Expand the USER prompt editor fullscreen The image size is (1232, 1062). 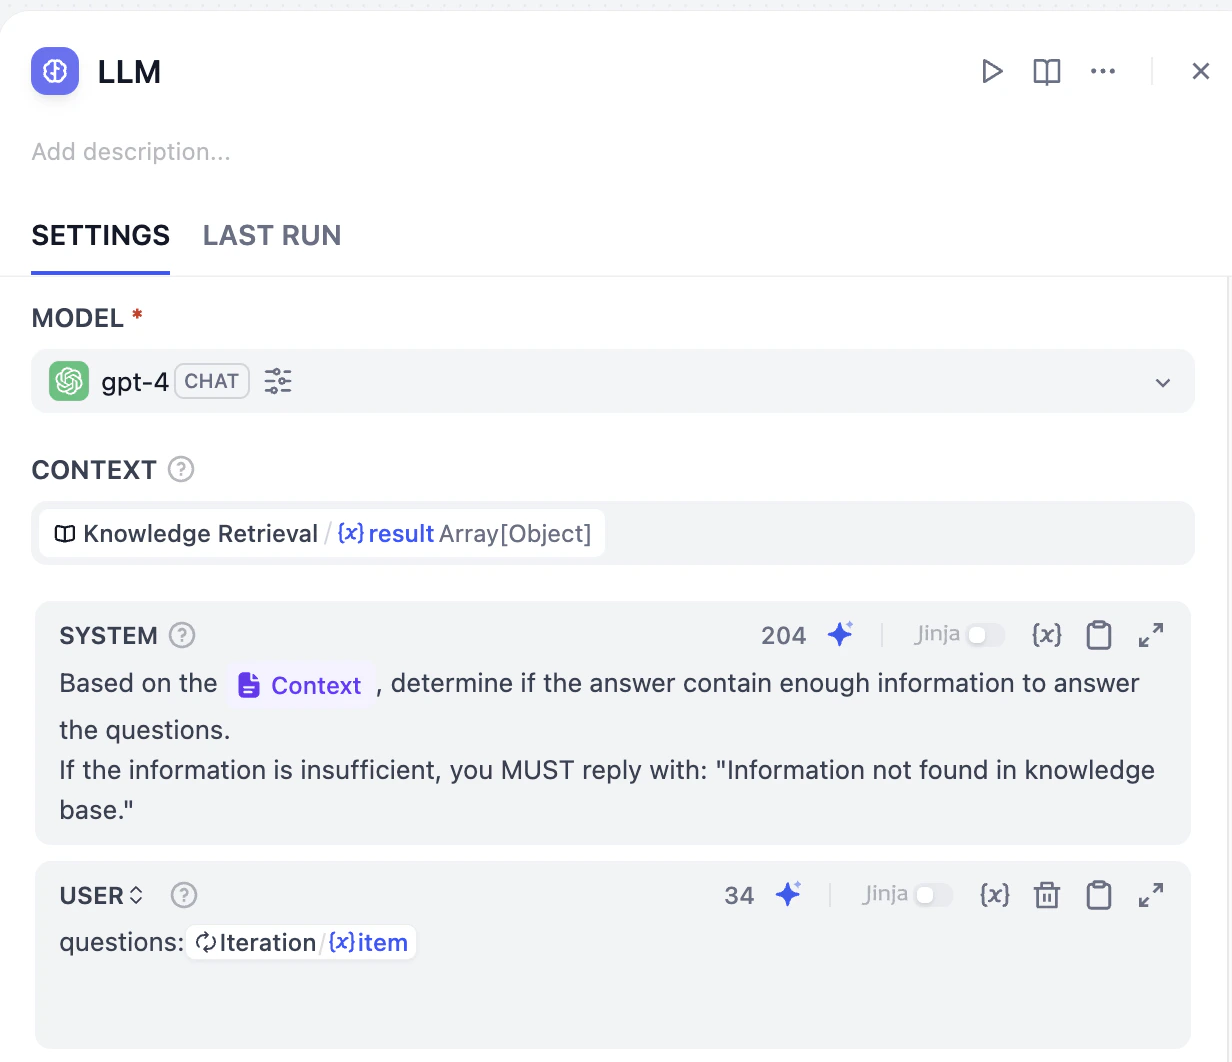(x=1151, y=894)
